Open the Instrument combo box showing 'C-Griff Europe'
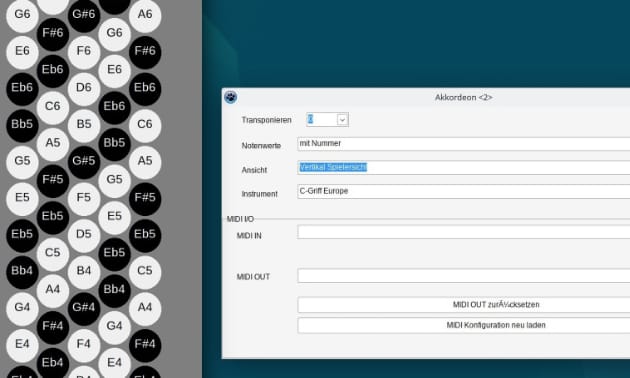The image size is (630, 378). pyautogui.click(x=464, y=191)
